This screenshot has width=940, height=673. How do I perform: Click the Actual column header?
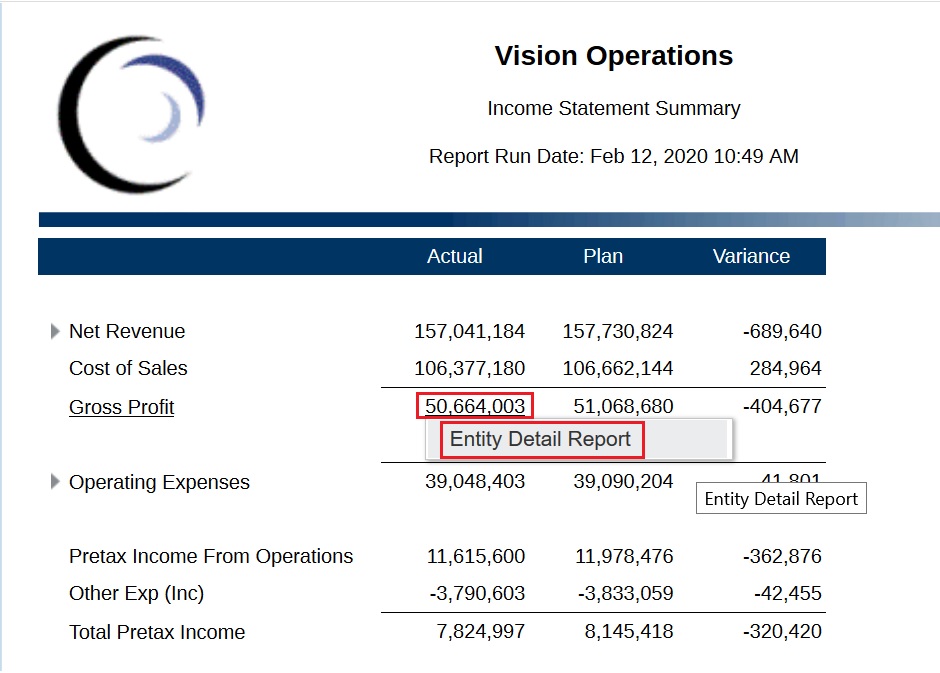point(455,256)
